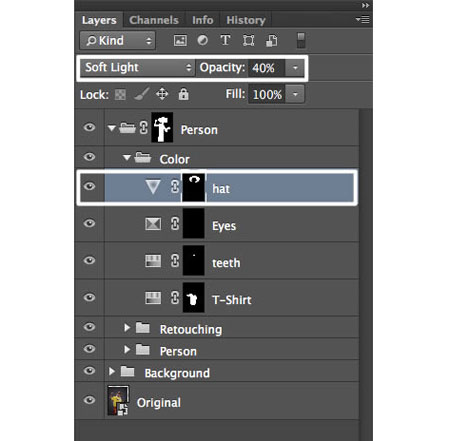Toggle layer filtering on/off switch
This screenshot has width=450, height=441.
click(301, 40)
